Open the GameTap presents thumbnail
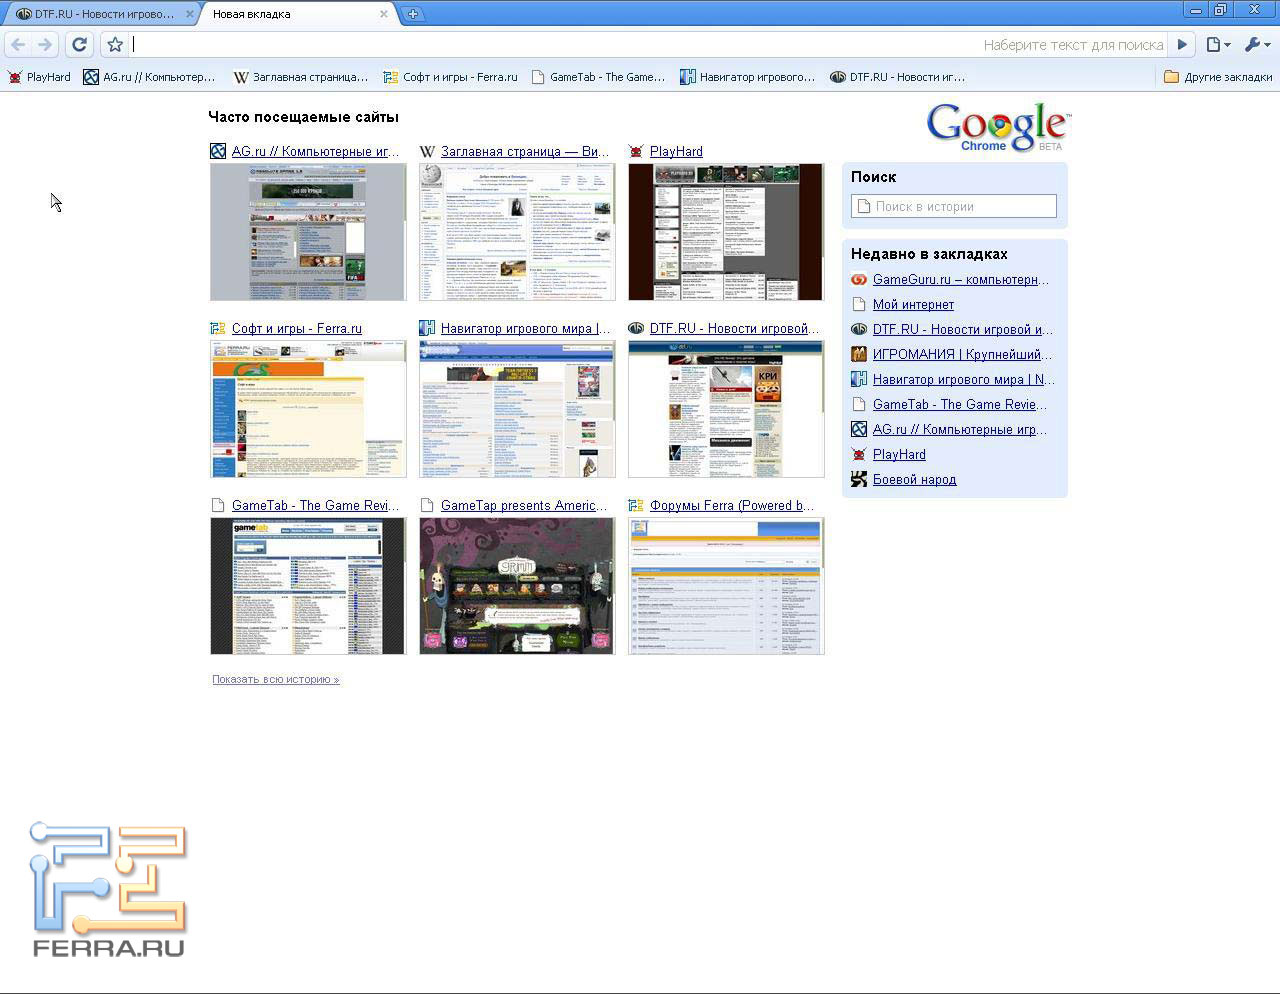1280x994 pixels. pyautogui.click(x=517, y=586)
